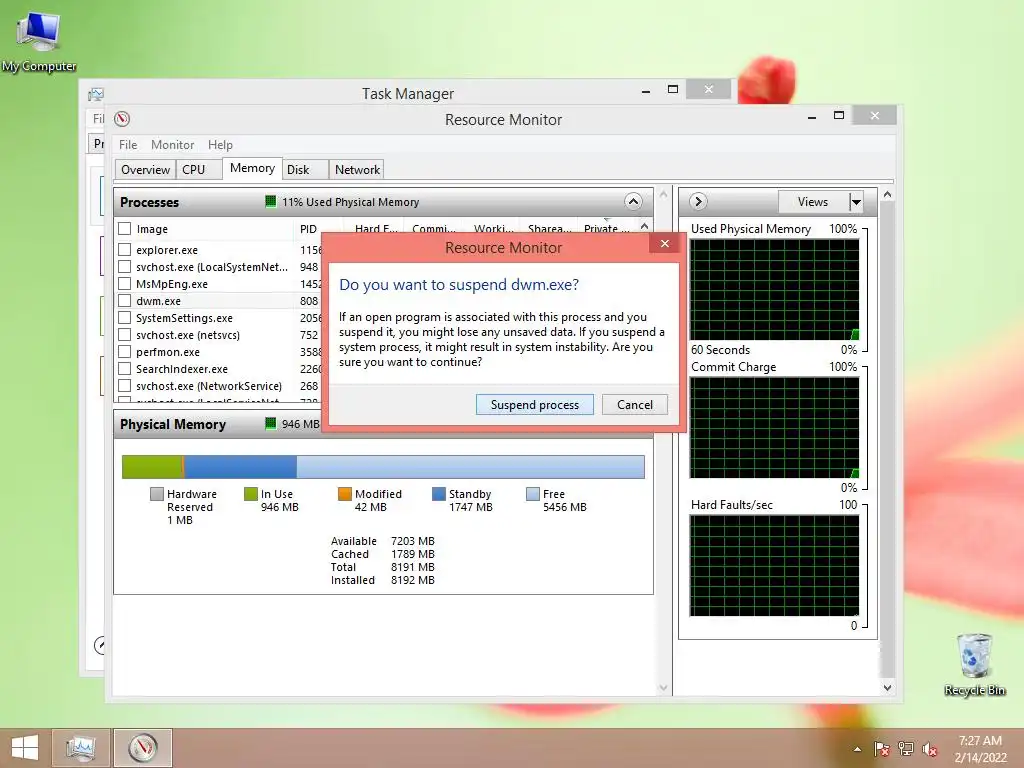Select all processes with Image header checkbox

[x=125, y=229]
